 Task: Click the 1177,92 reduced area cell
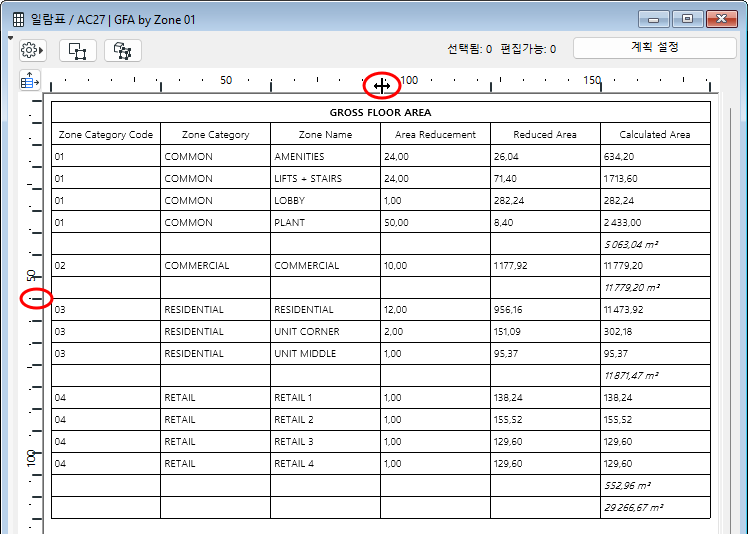click(x=545, y=265)
